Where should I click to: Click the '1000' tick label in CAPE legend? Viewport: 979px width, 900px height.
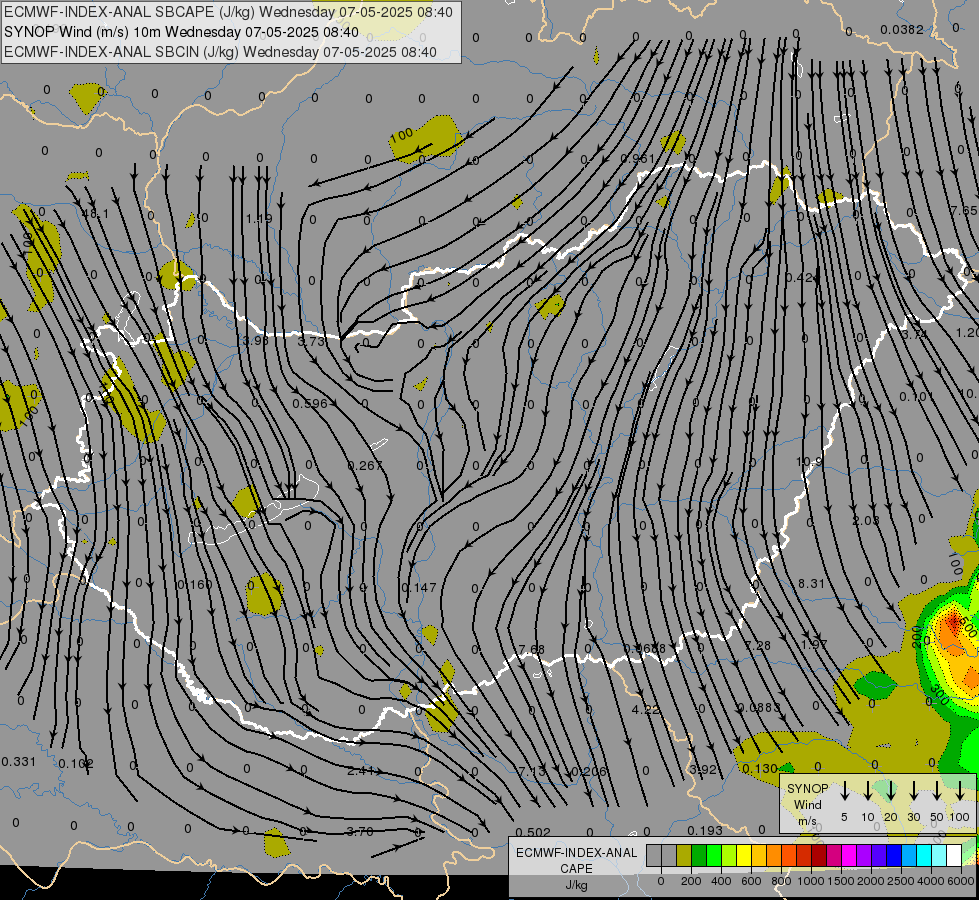(810, 881)
